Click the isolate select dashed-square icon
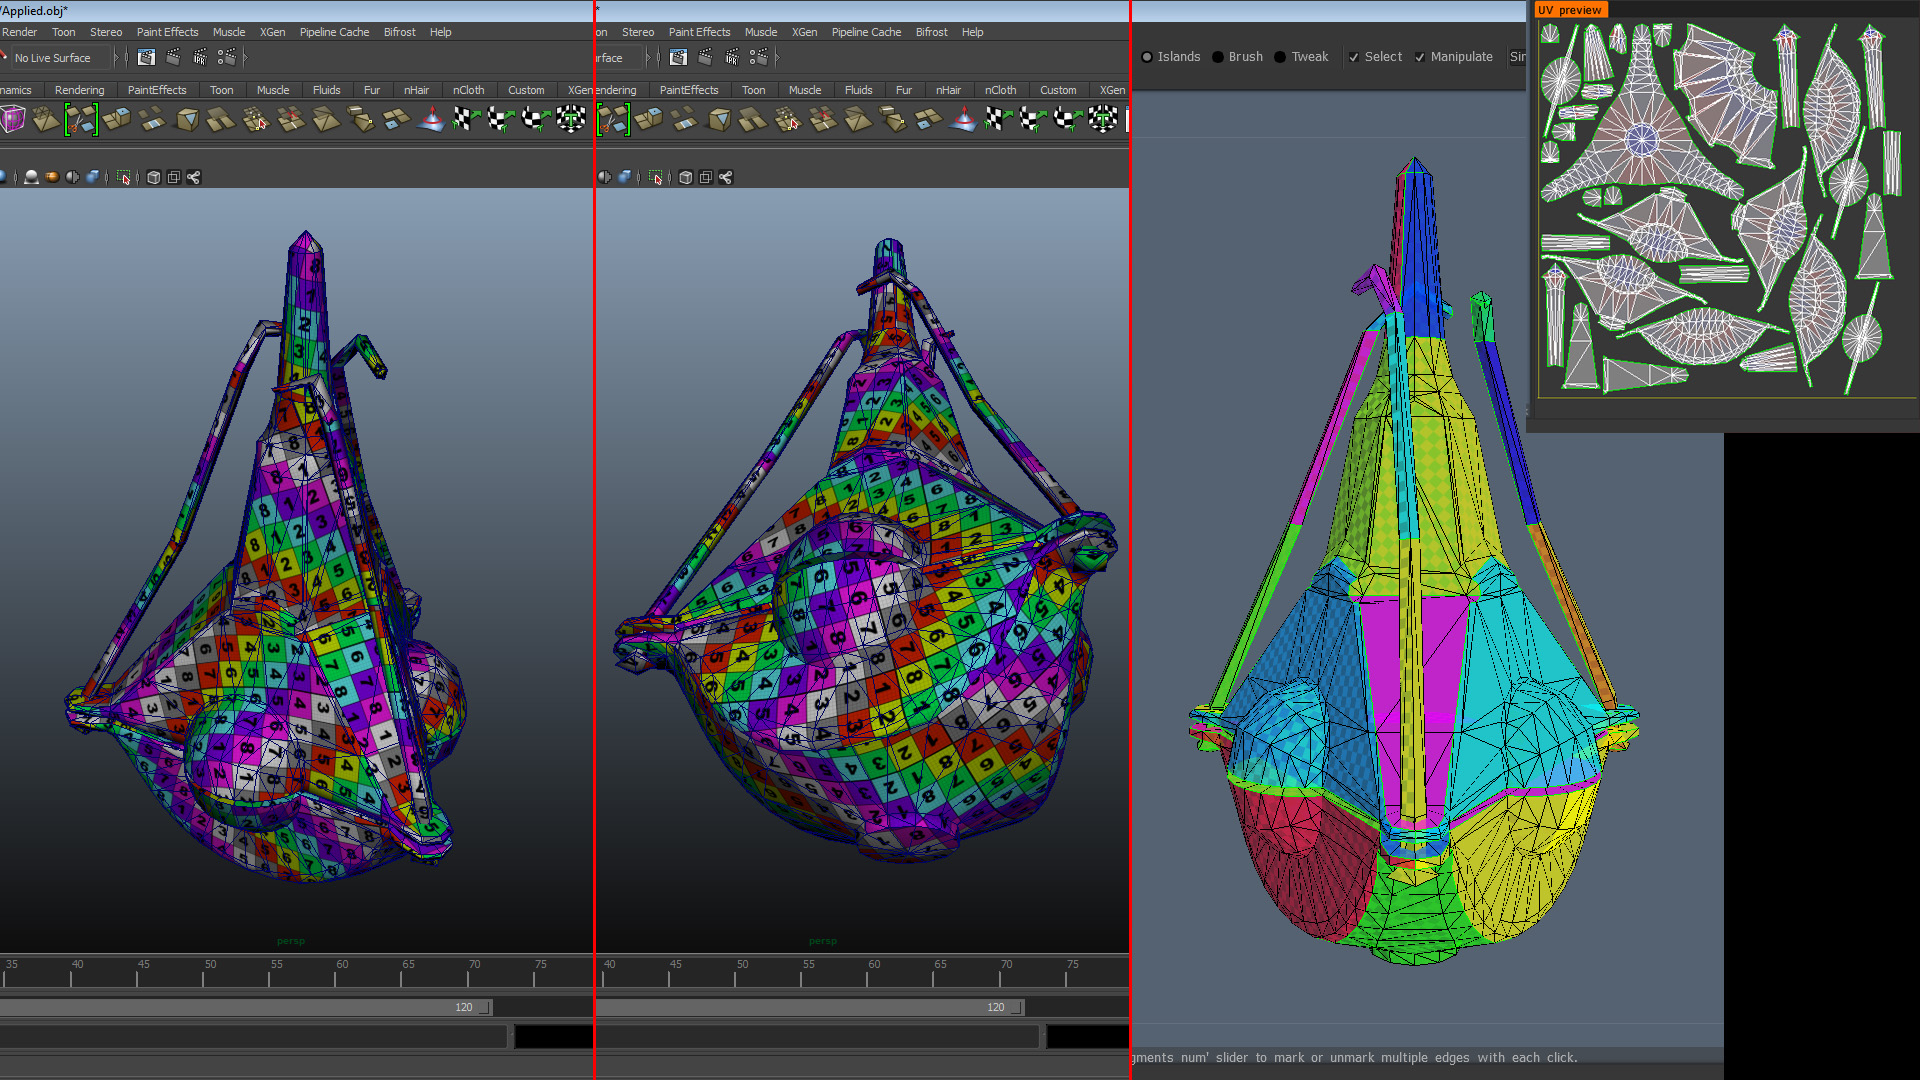 (x=124, y=178)
